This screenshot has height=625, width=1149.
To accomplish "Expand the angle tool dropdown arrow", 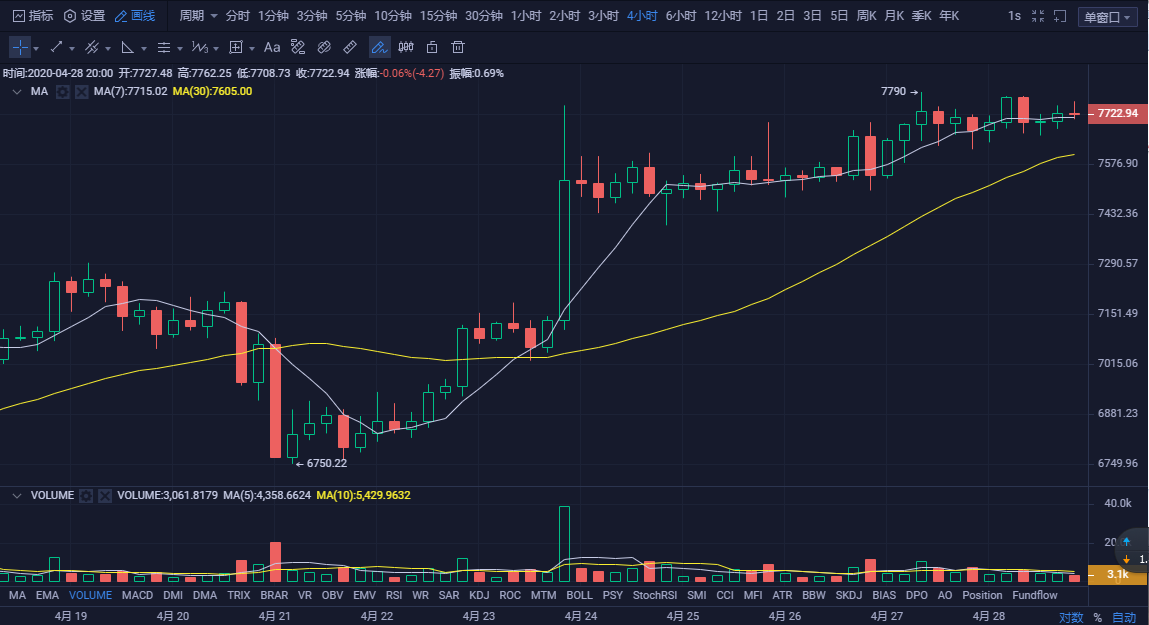I will tap(144, 48).
